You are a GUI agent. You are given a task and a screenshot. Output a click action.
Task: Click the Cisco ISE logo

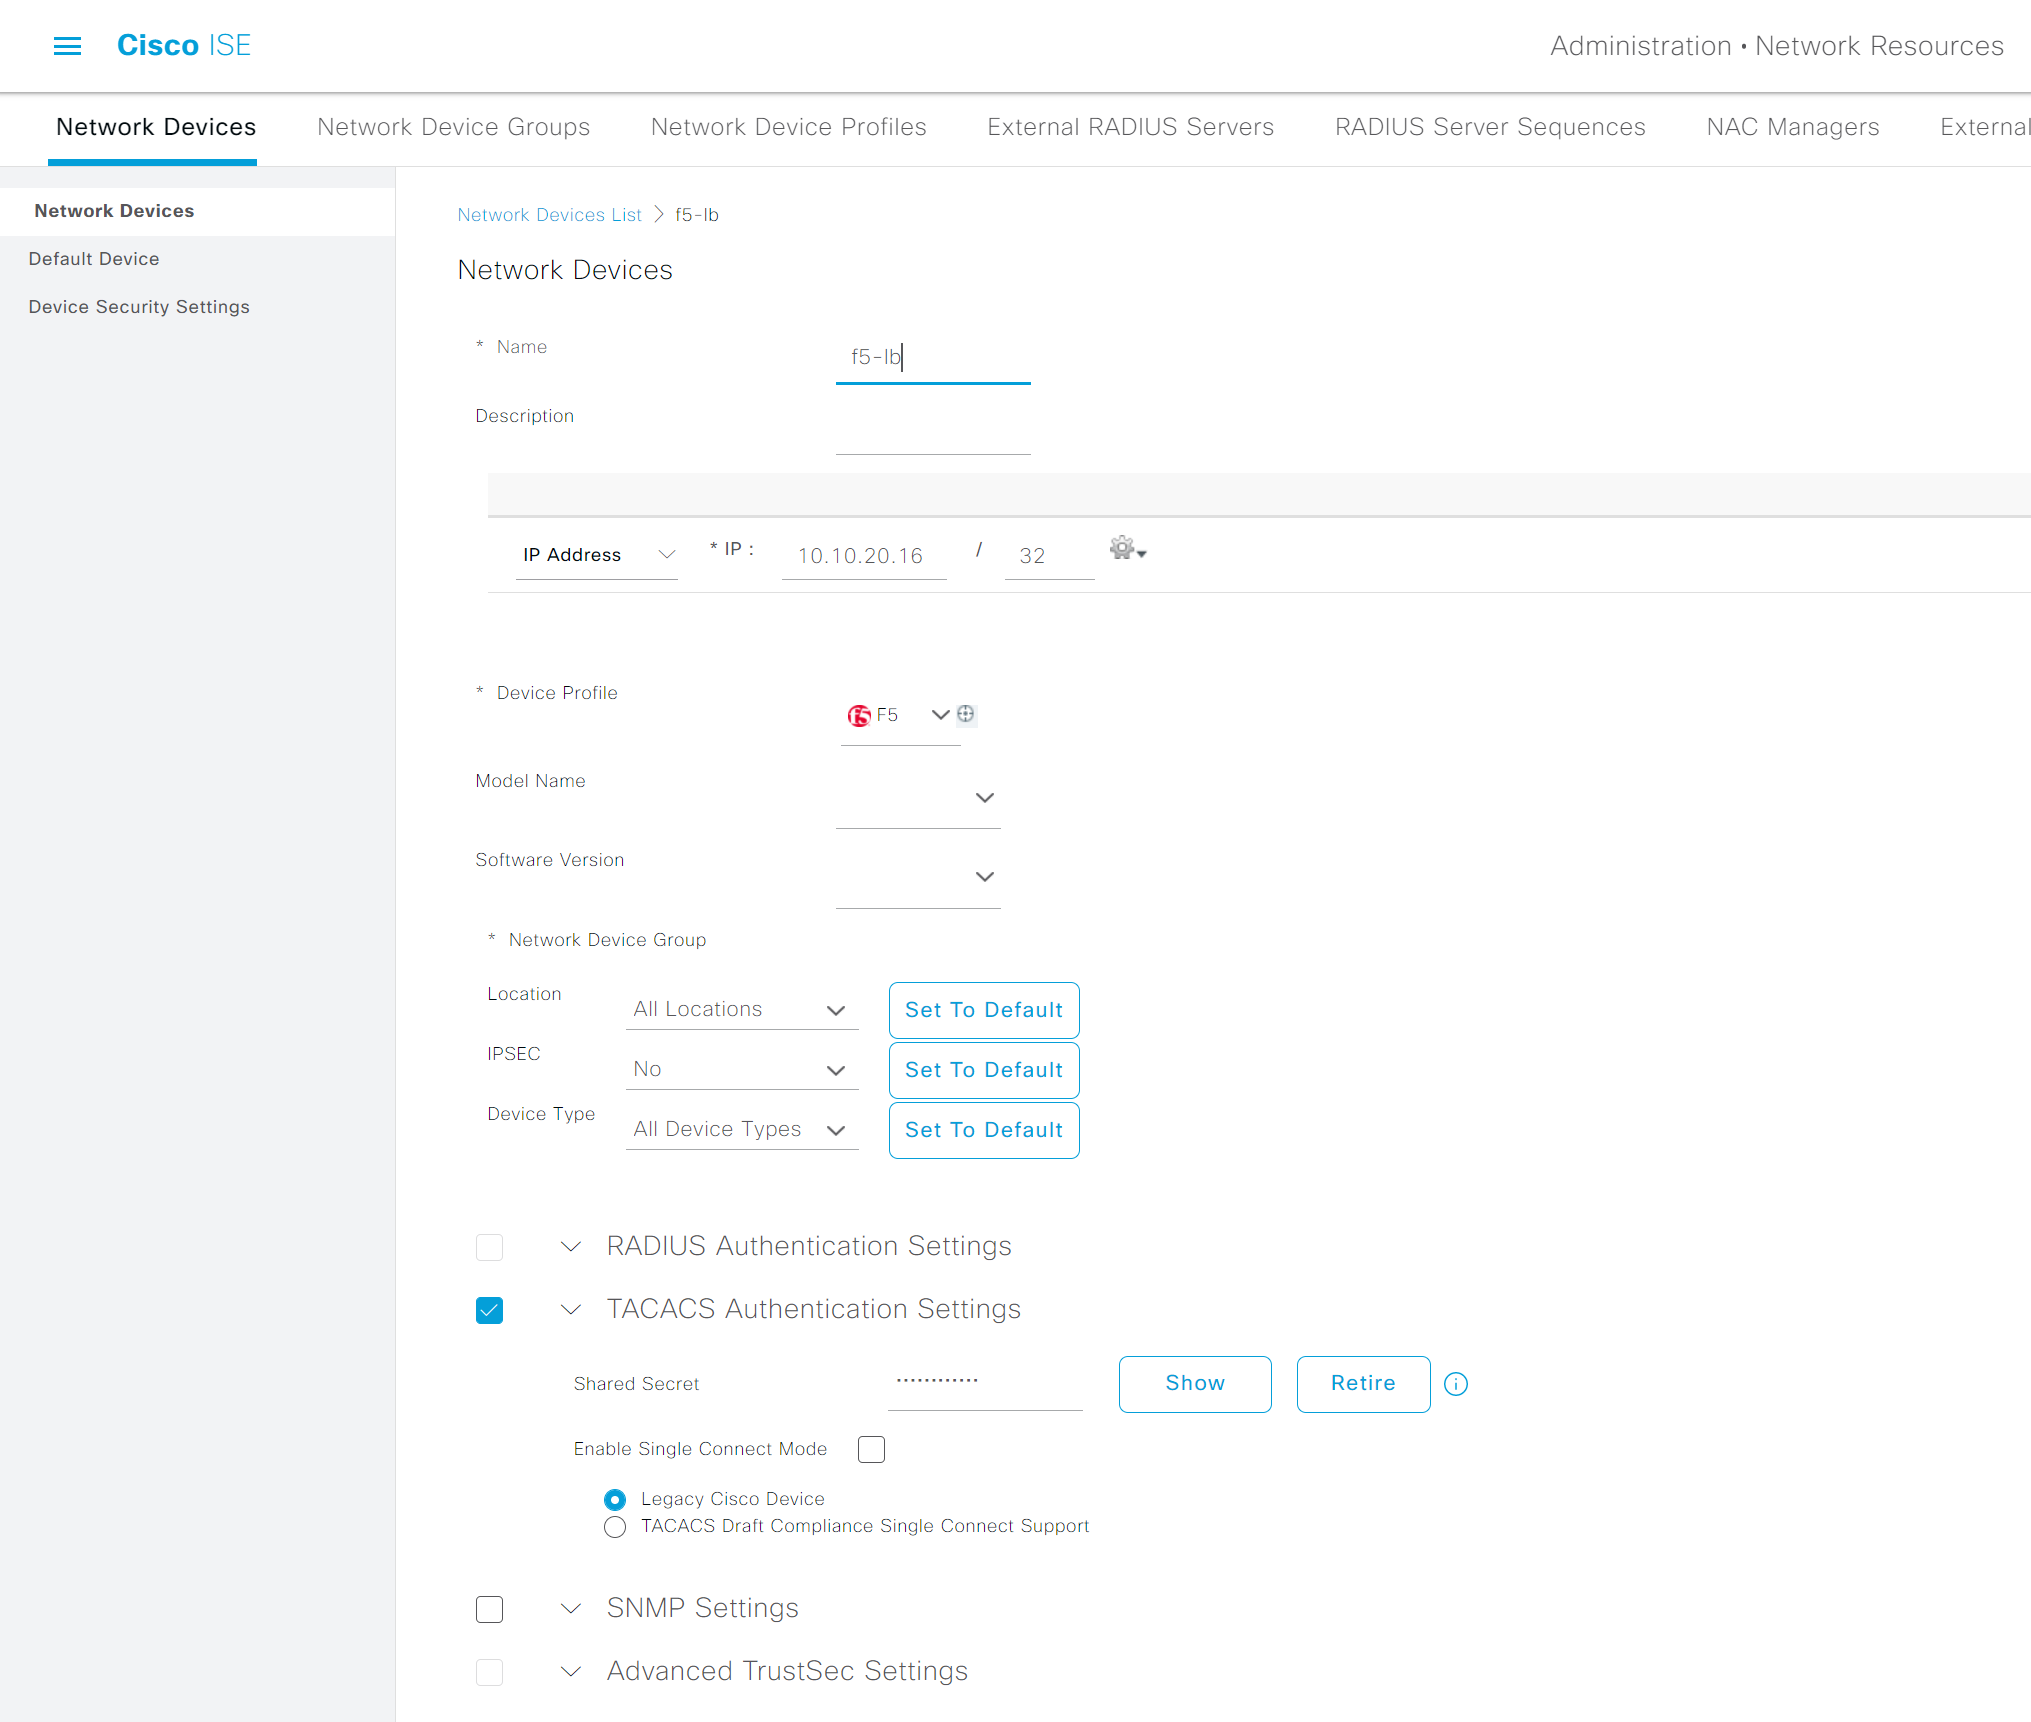[x=184, y=46]
